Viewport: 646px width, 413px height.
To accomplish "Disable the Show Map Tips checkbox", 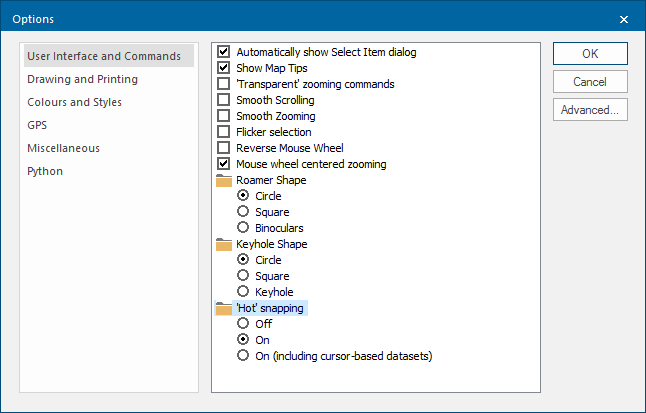I will 224,68.
